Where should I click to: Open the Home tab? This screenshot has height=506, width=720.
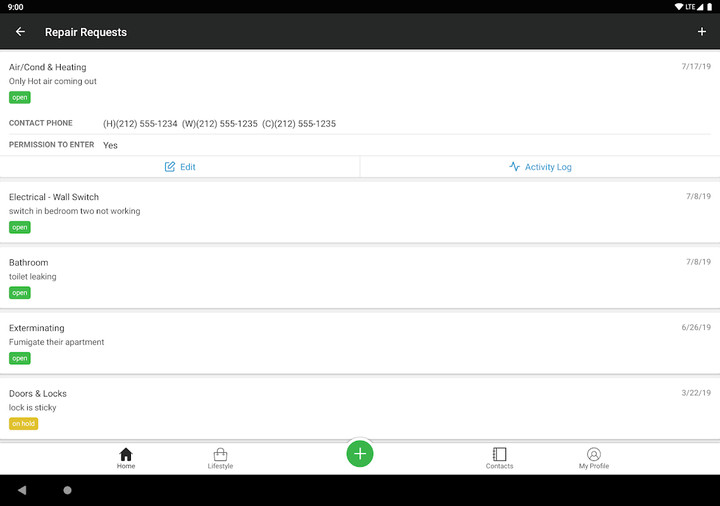(126, 458)
